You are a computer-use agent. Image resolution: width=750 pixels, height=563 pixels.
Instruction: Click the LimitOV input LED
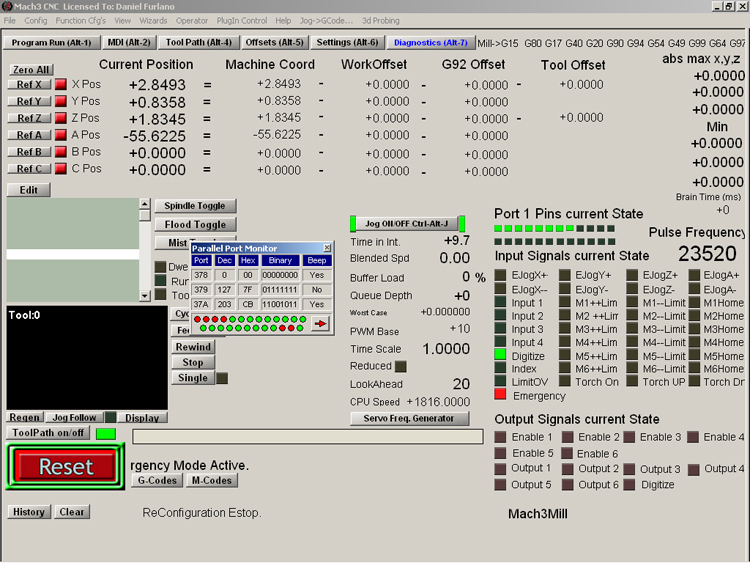[x=500, y=381]
